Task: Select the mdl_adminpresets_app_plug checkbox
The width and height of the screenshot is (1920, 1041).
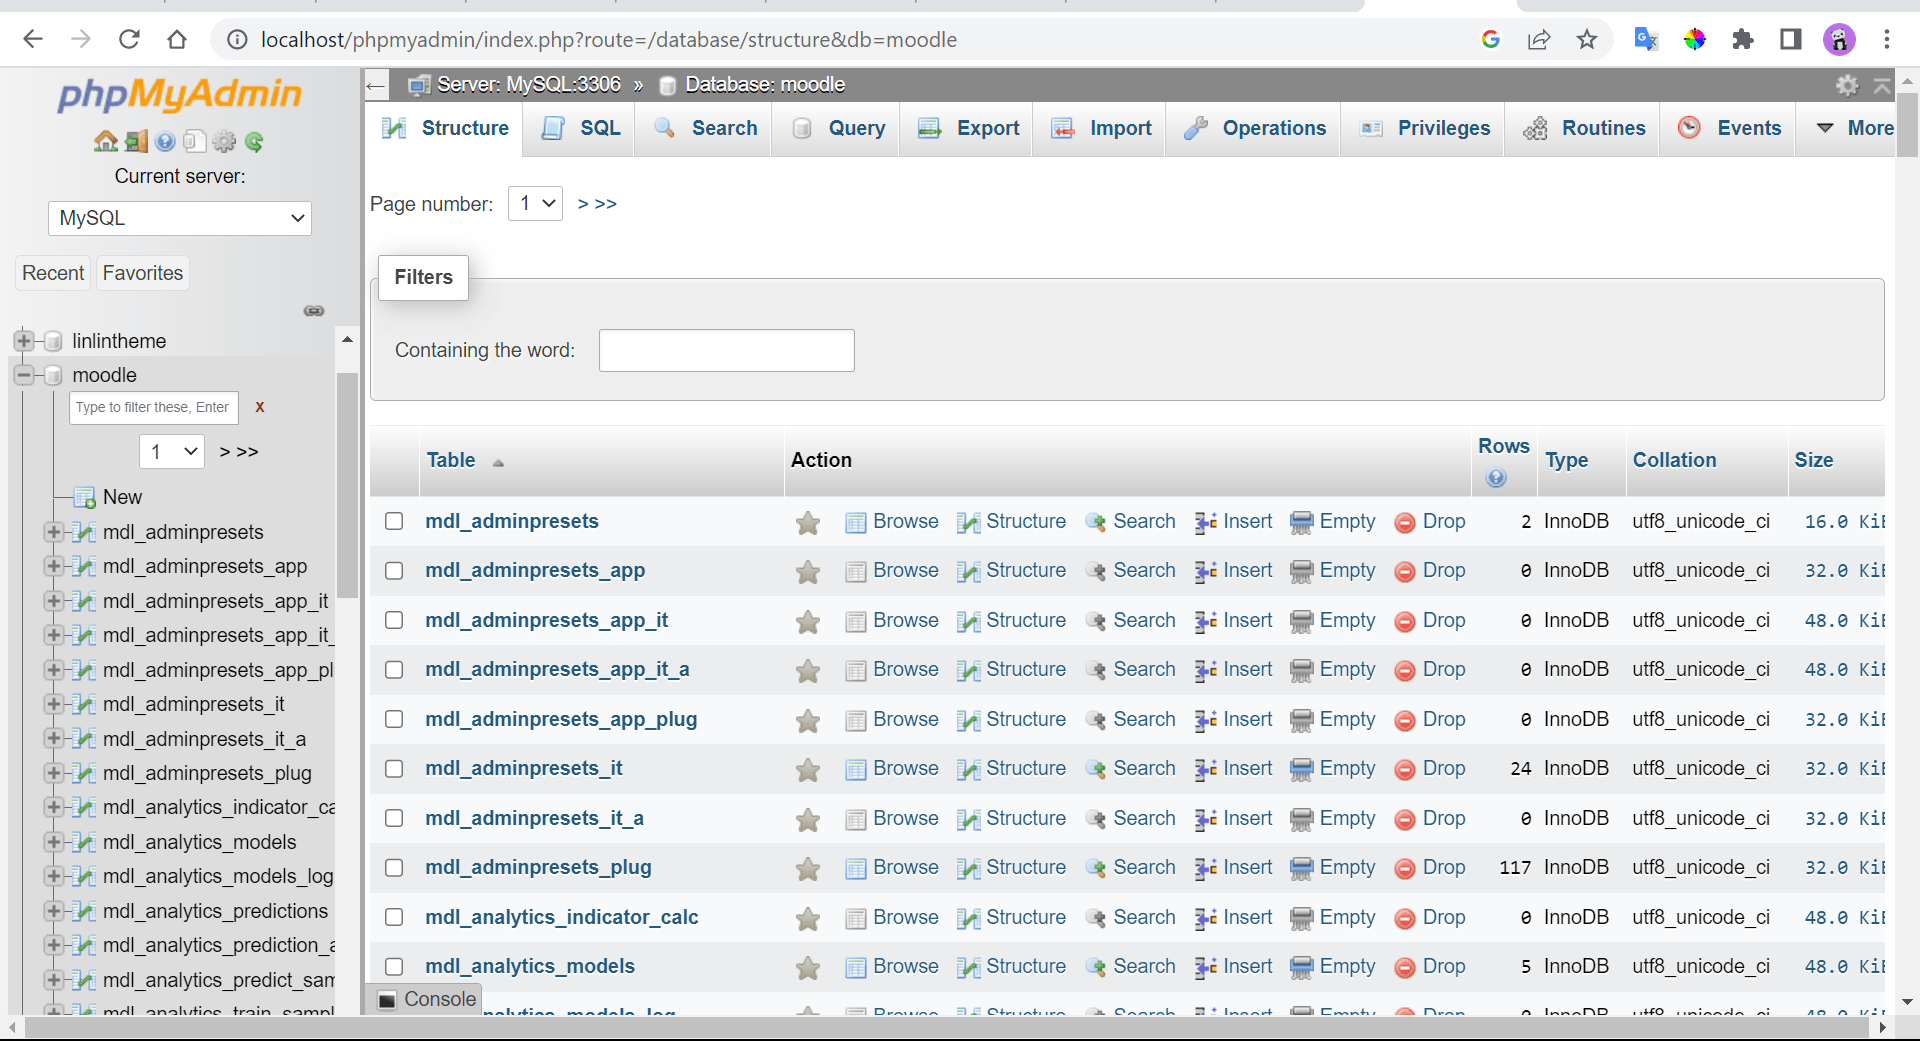Action: [394, 719]
